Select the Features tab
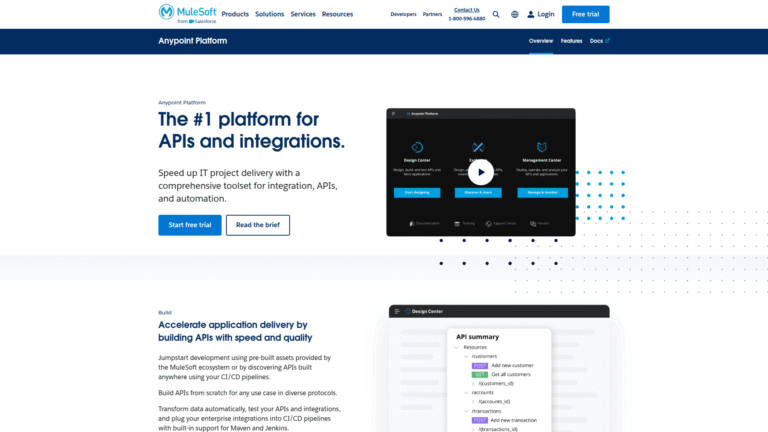 571,41
